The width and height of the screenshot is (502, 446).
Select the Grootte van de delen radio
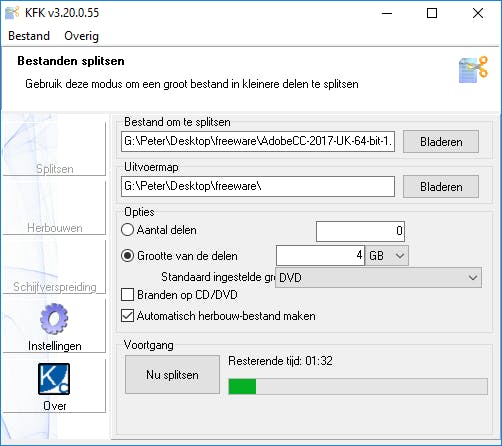point(127,256)
